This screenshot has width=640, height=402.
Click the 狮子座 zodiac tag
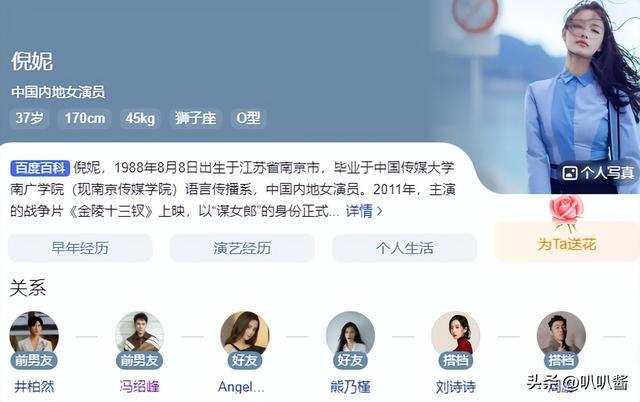[196, 118]
